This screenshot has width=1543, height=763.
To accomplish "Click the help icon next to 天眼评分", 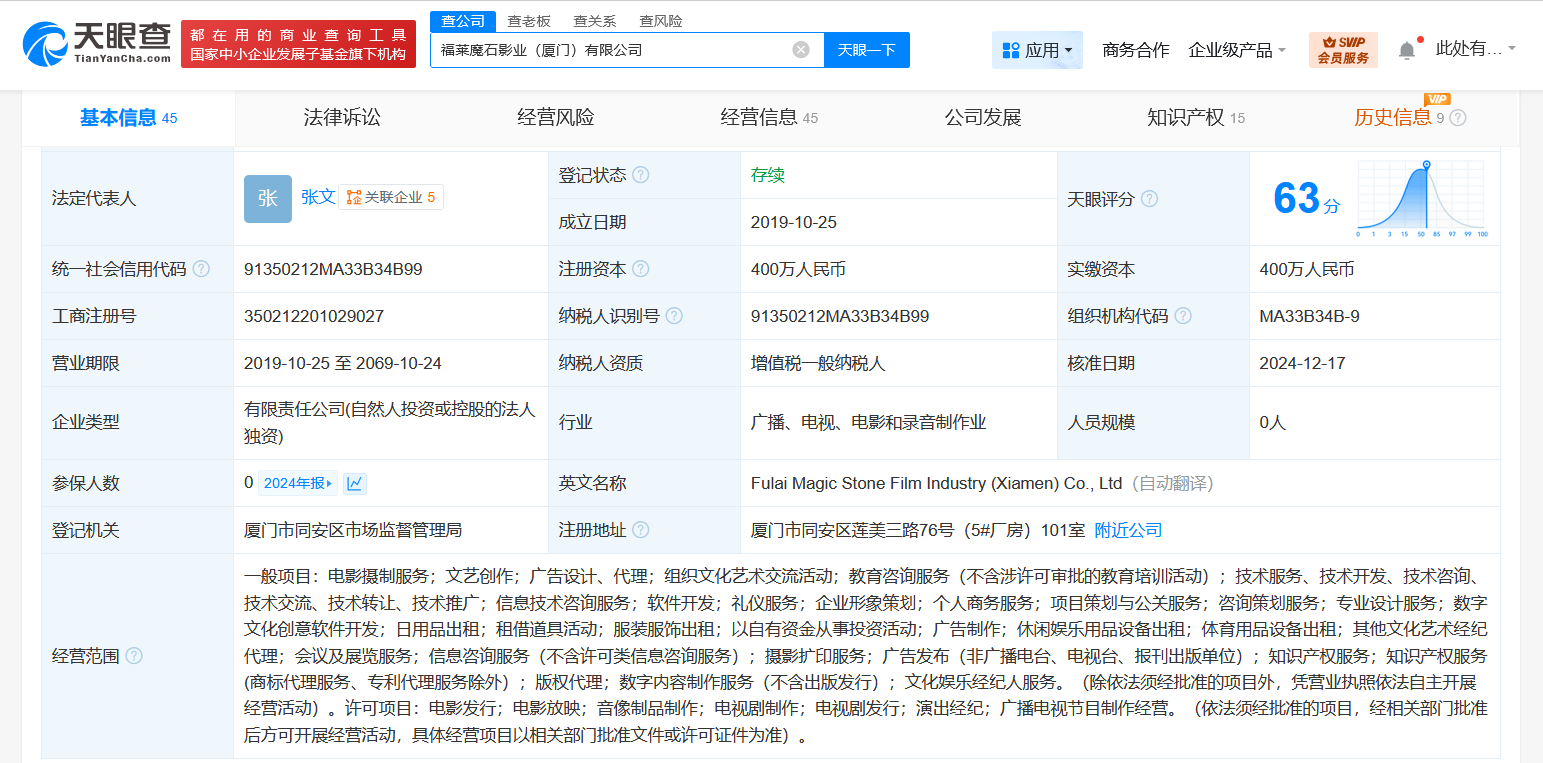I will click(x=1150, y=199).
